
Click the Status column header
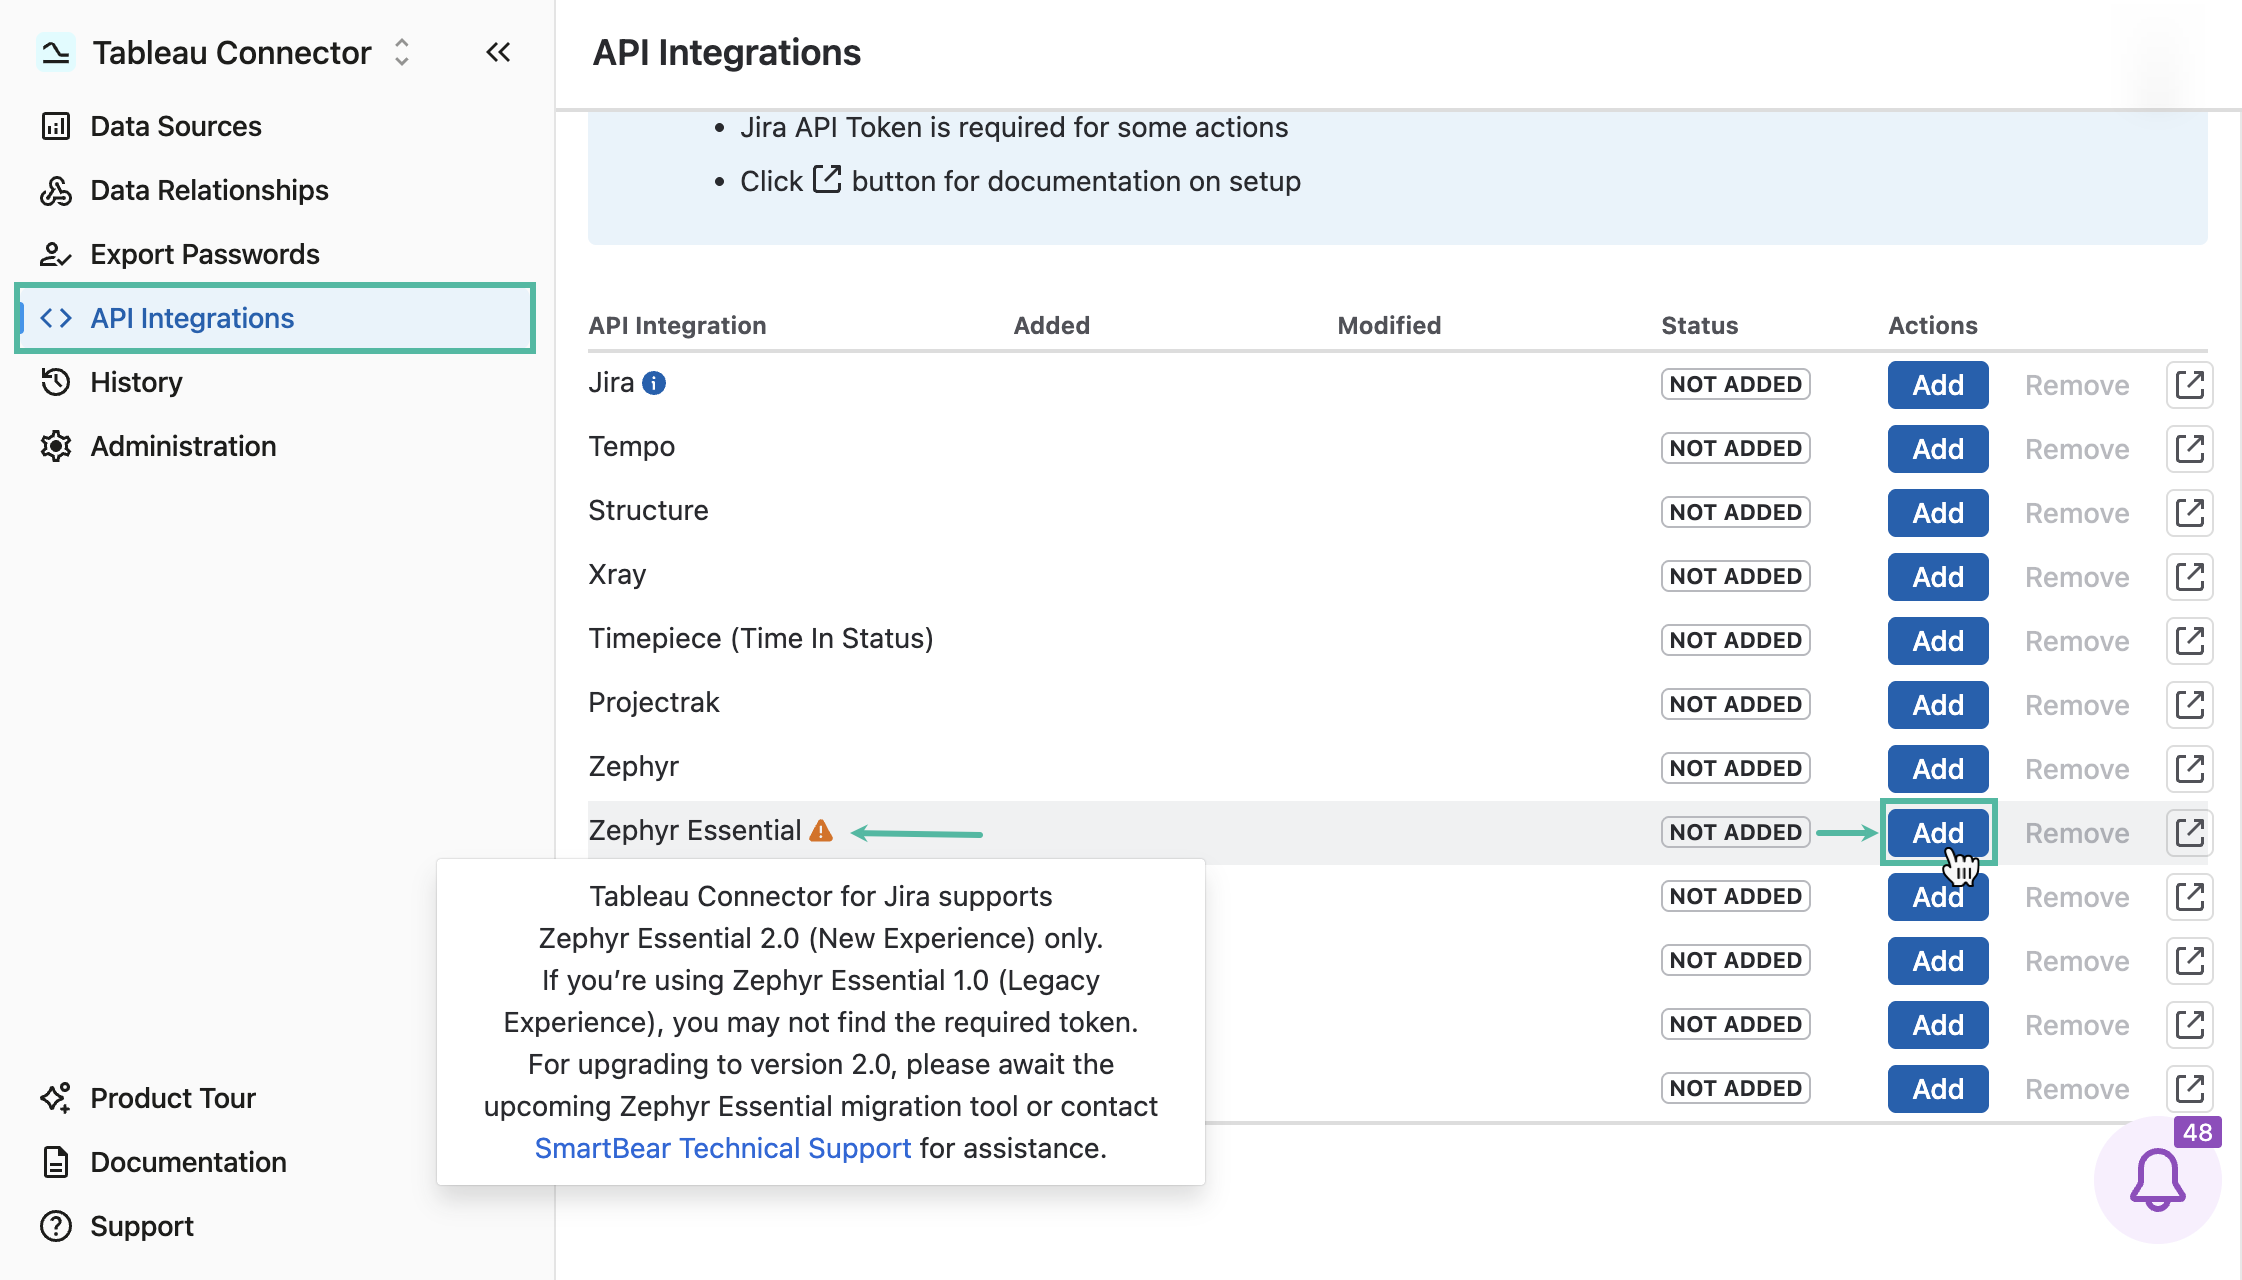click(1700, 325)
